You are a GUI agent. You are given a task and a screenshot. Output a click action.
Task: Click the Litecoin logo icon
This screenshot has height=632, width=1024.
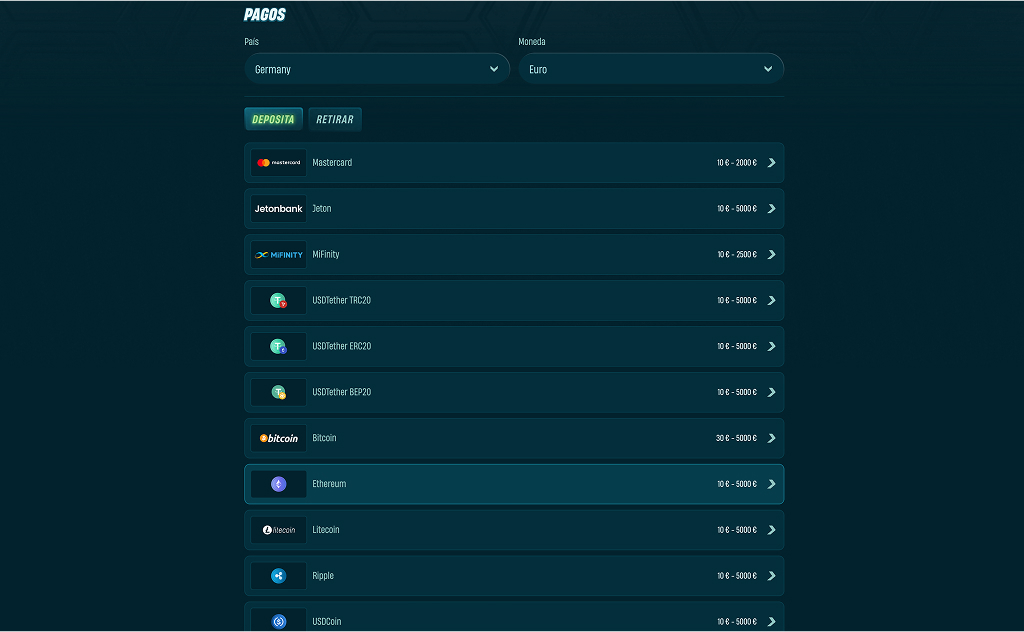(x=279, y=530)
